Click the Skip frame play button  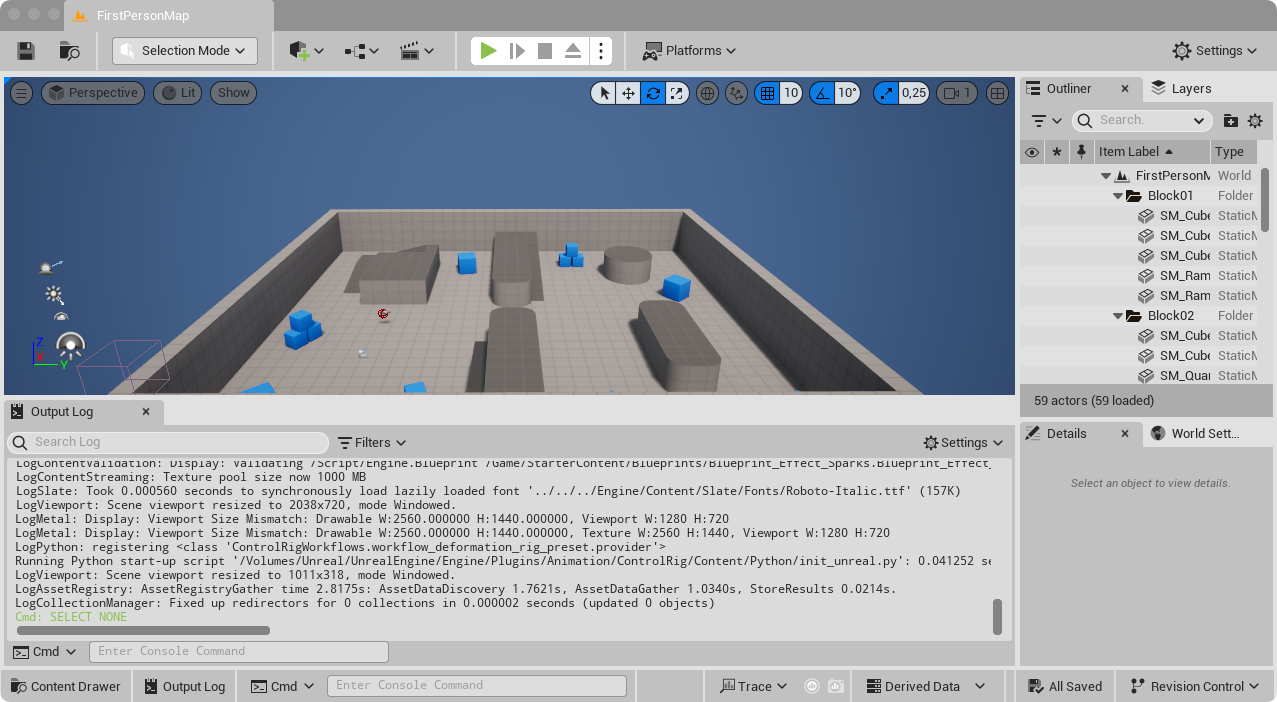(x=517, y=51)
